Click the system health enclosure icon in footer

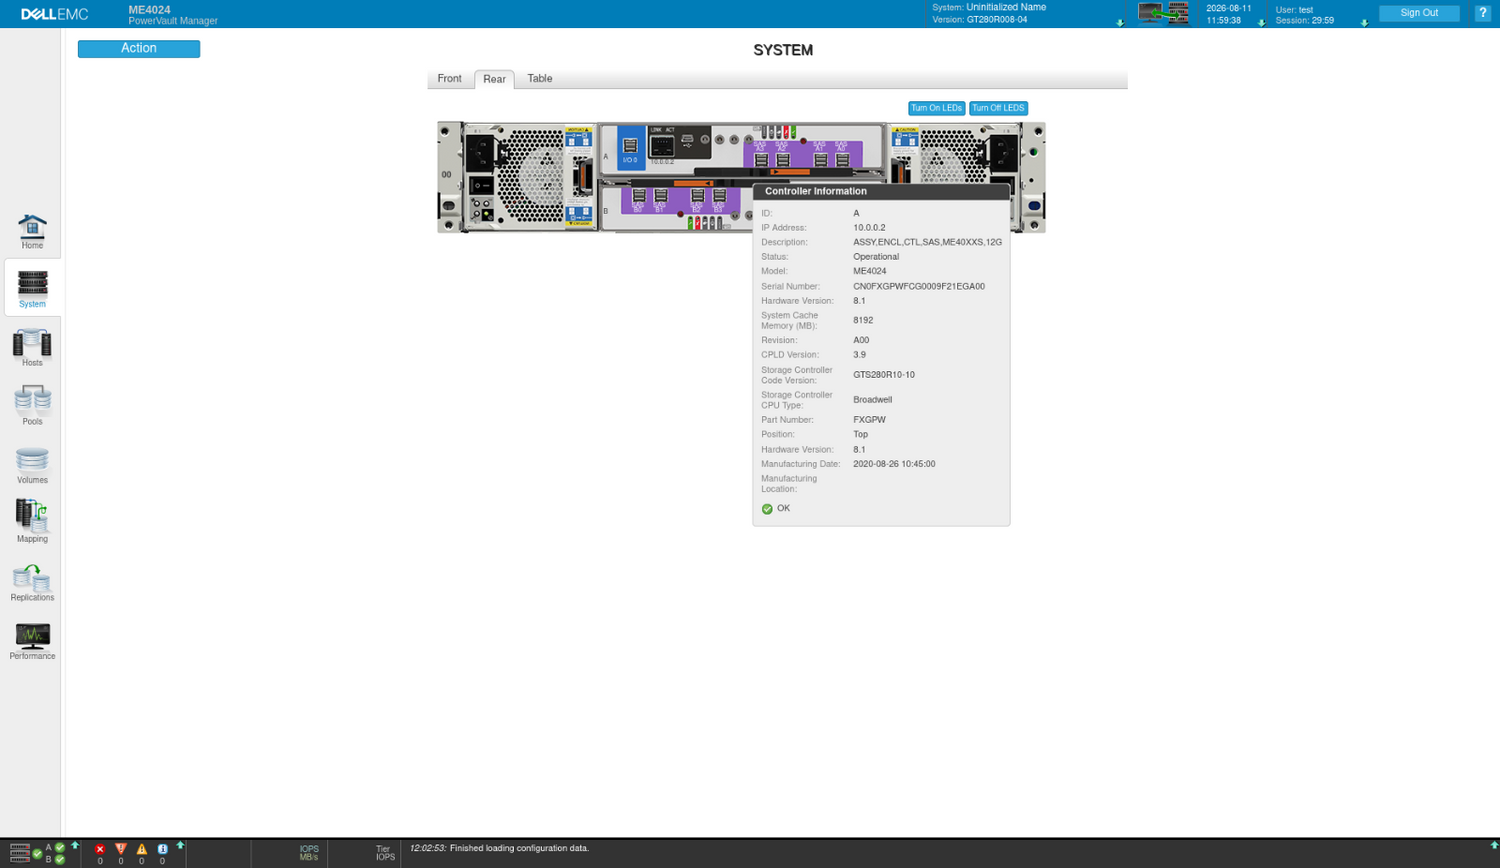point(20,853)
